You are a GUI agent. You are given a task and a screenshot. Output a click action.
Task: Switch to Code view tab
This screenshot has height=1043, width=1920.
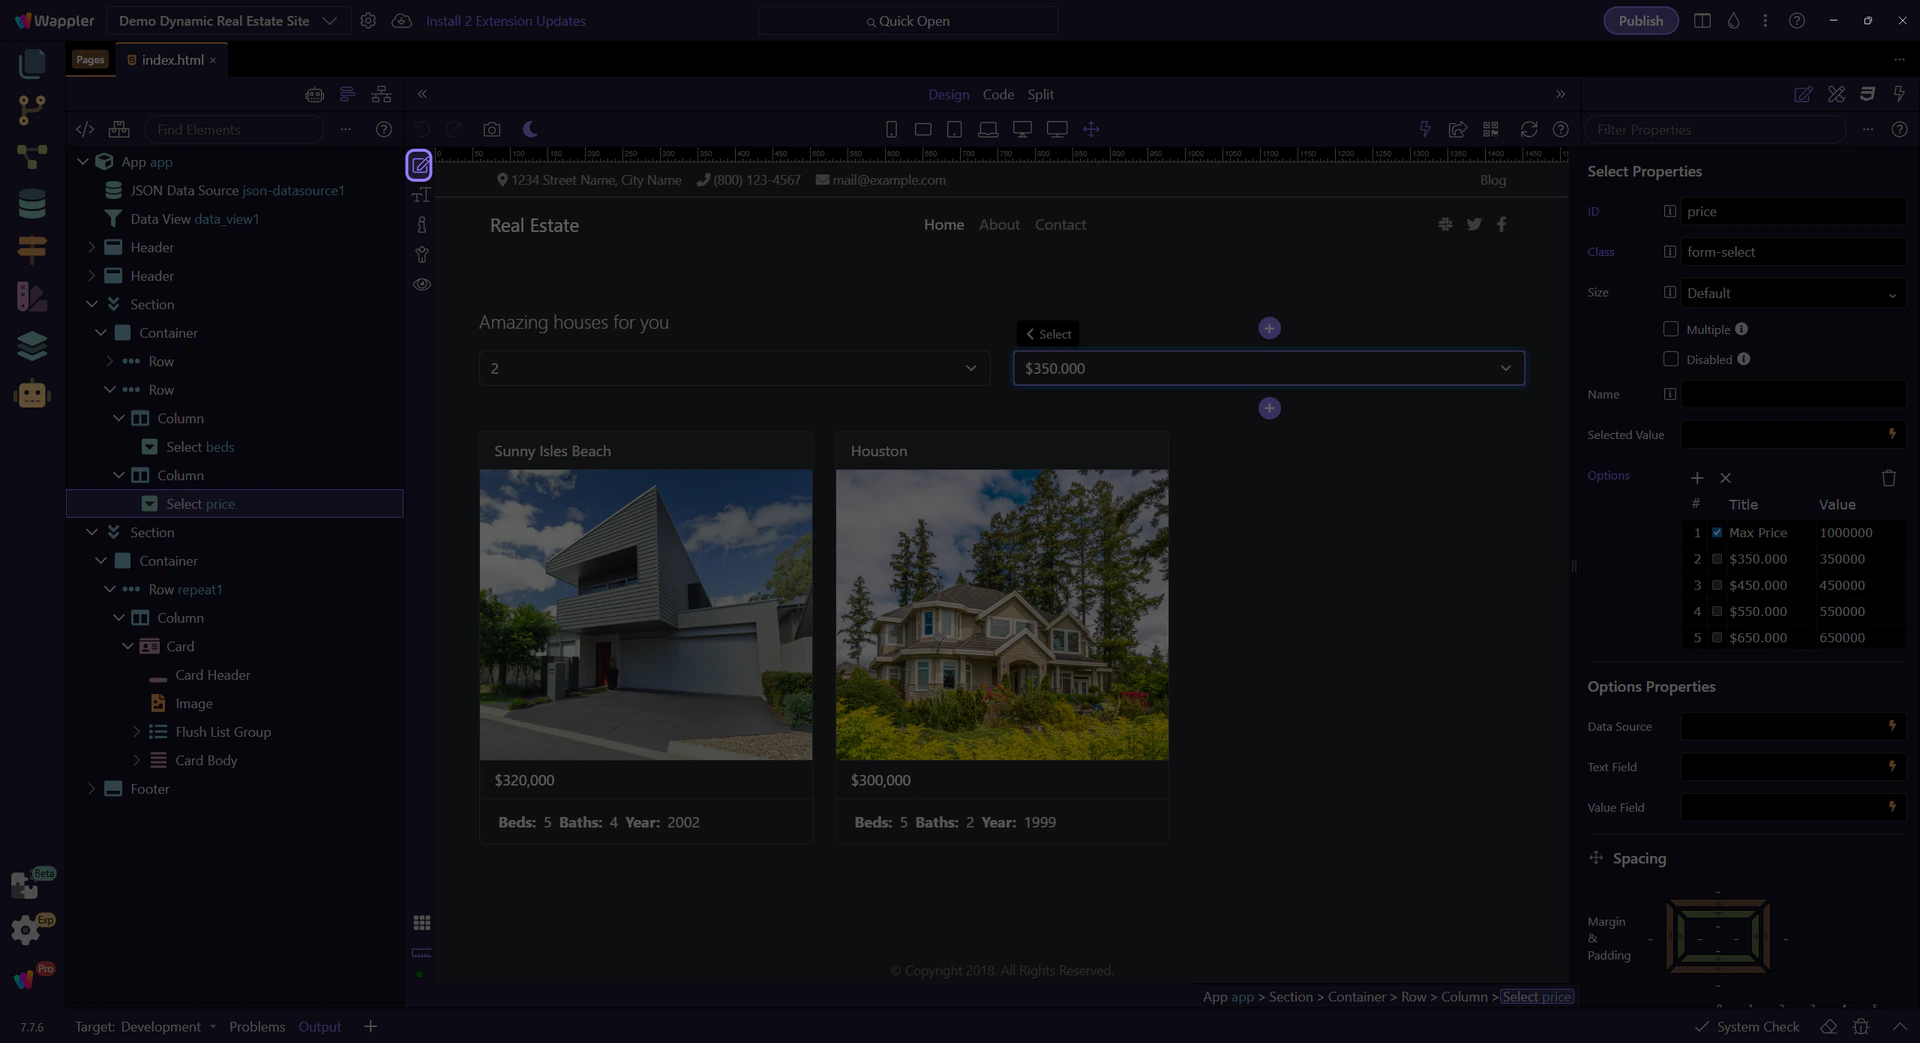997,94
